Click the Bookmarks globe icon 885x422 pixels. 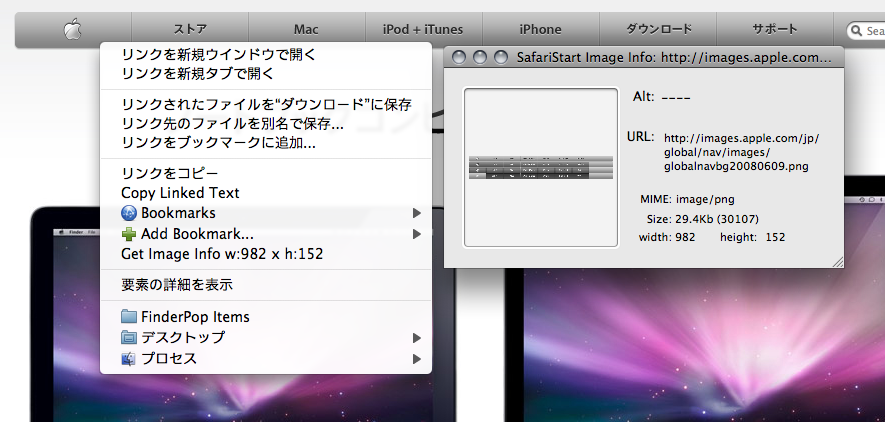(129, 213)
